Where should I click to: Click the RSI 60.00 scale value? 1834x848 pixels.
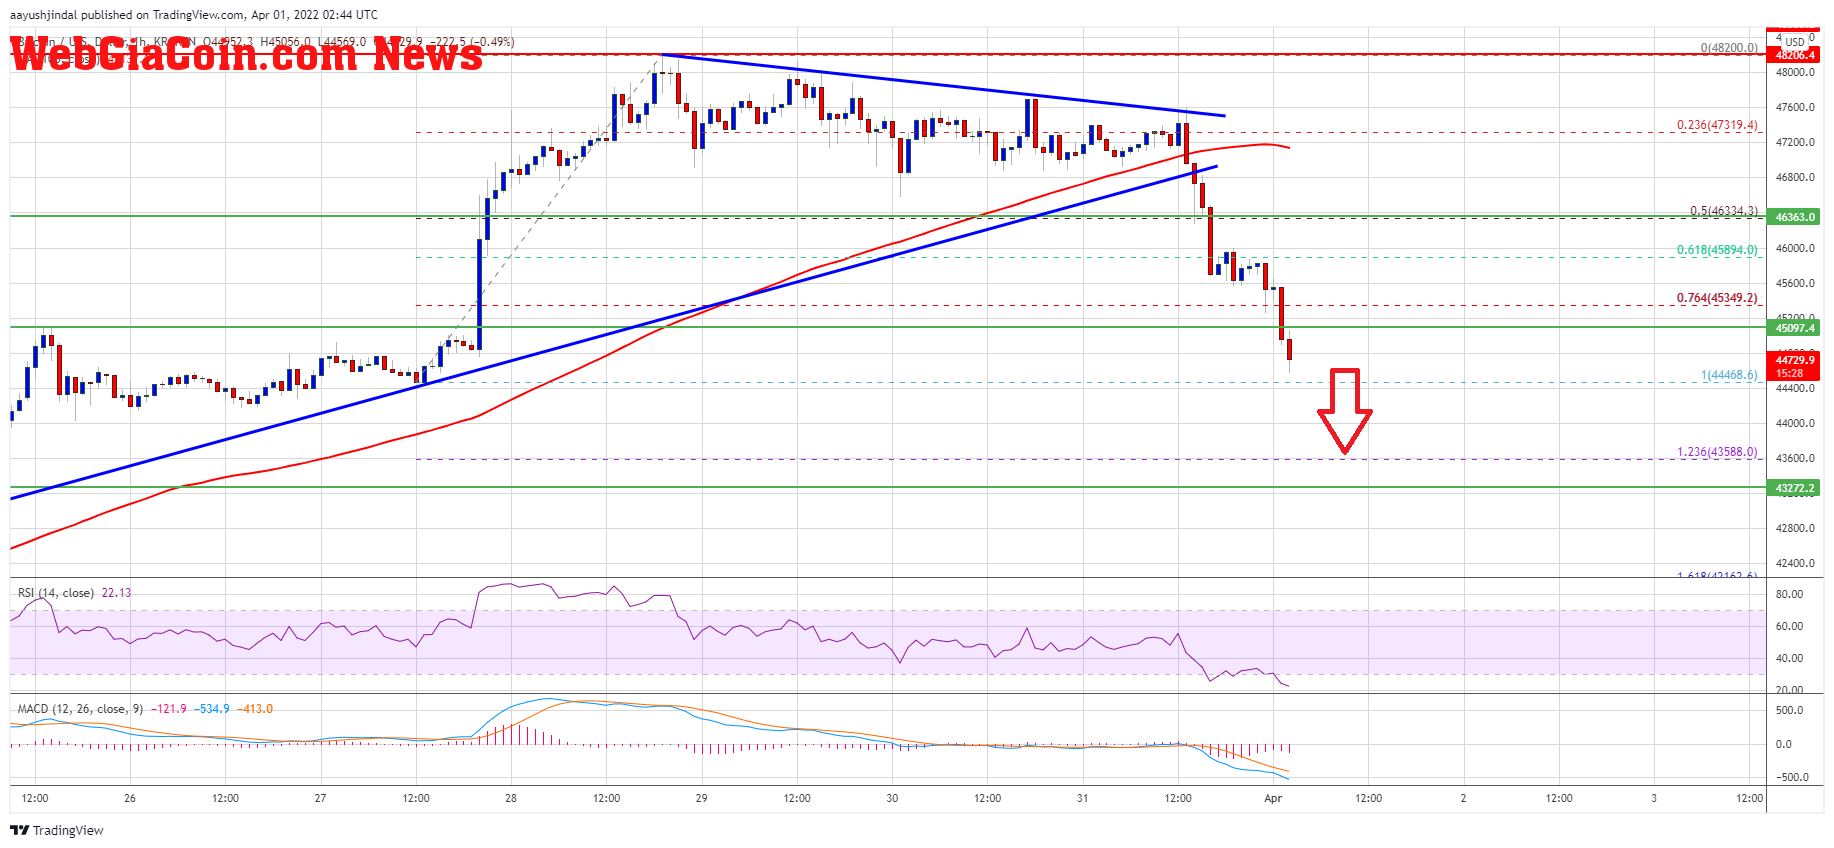1789,626
